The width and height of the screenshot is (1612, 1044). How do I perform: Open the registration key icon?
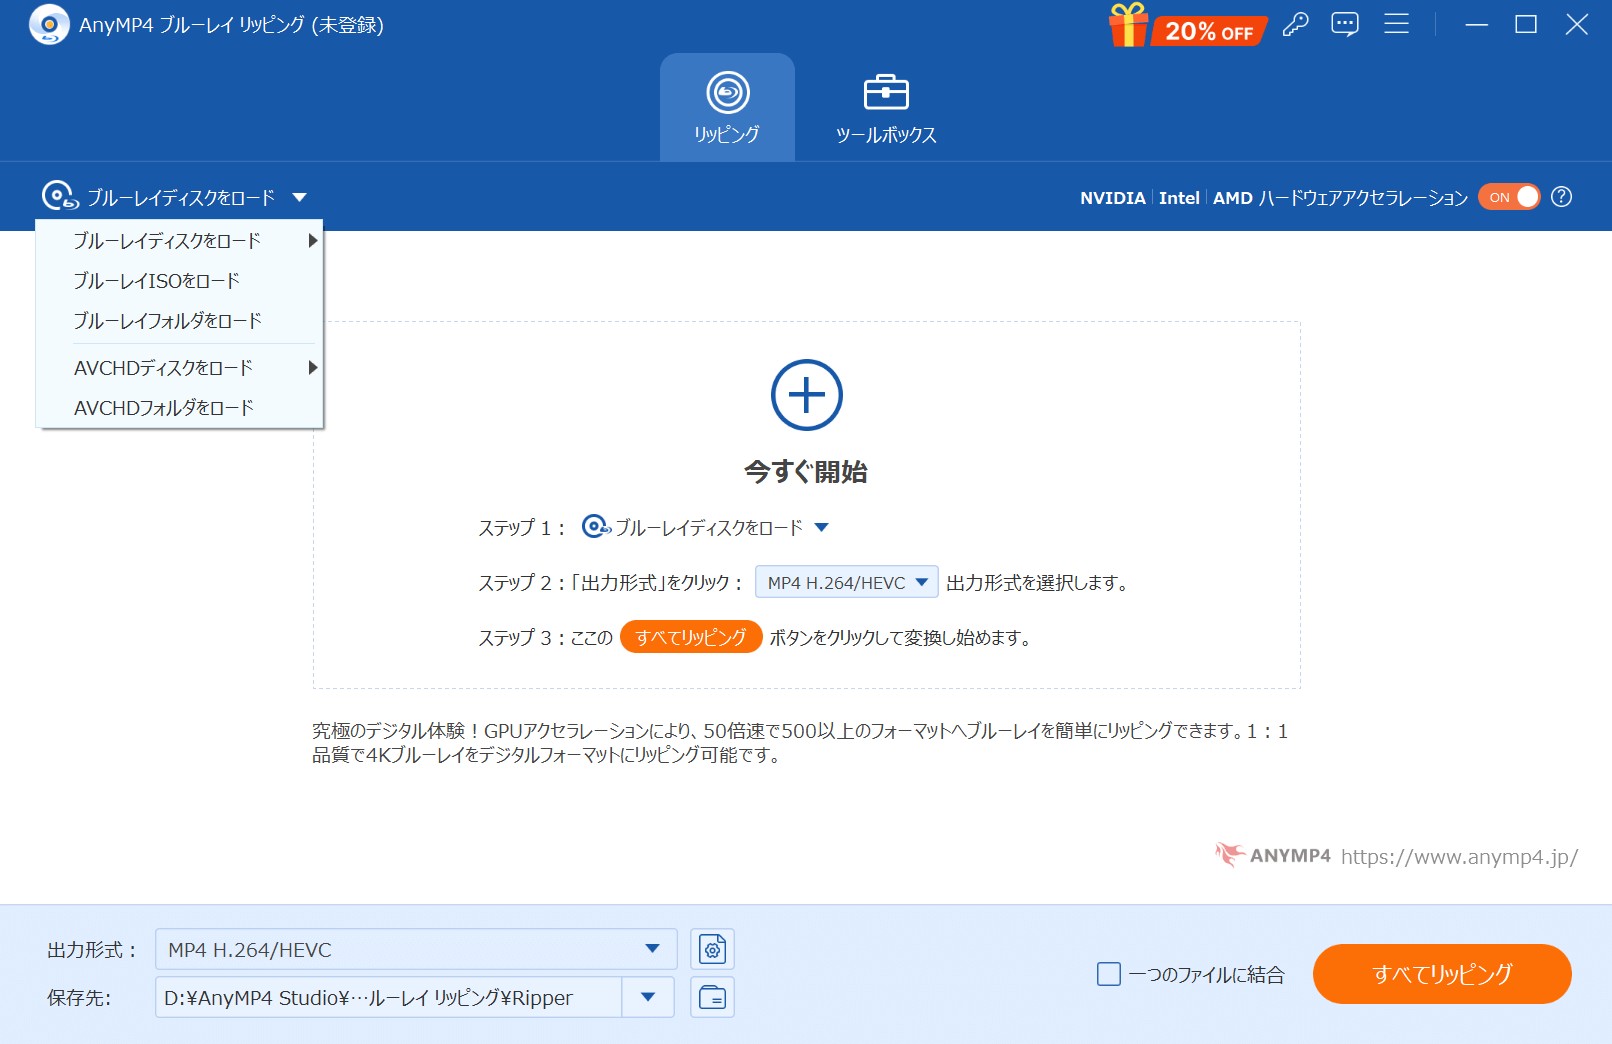(x=1296, y=24)
